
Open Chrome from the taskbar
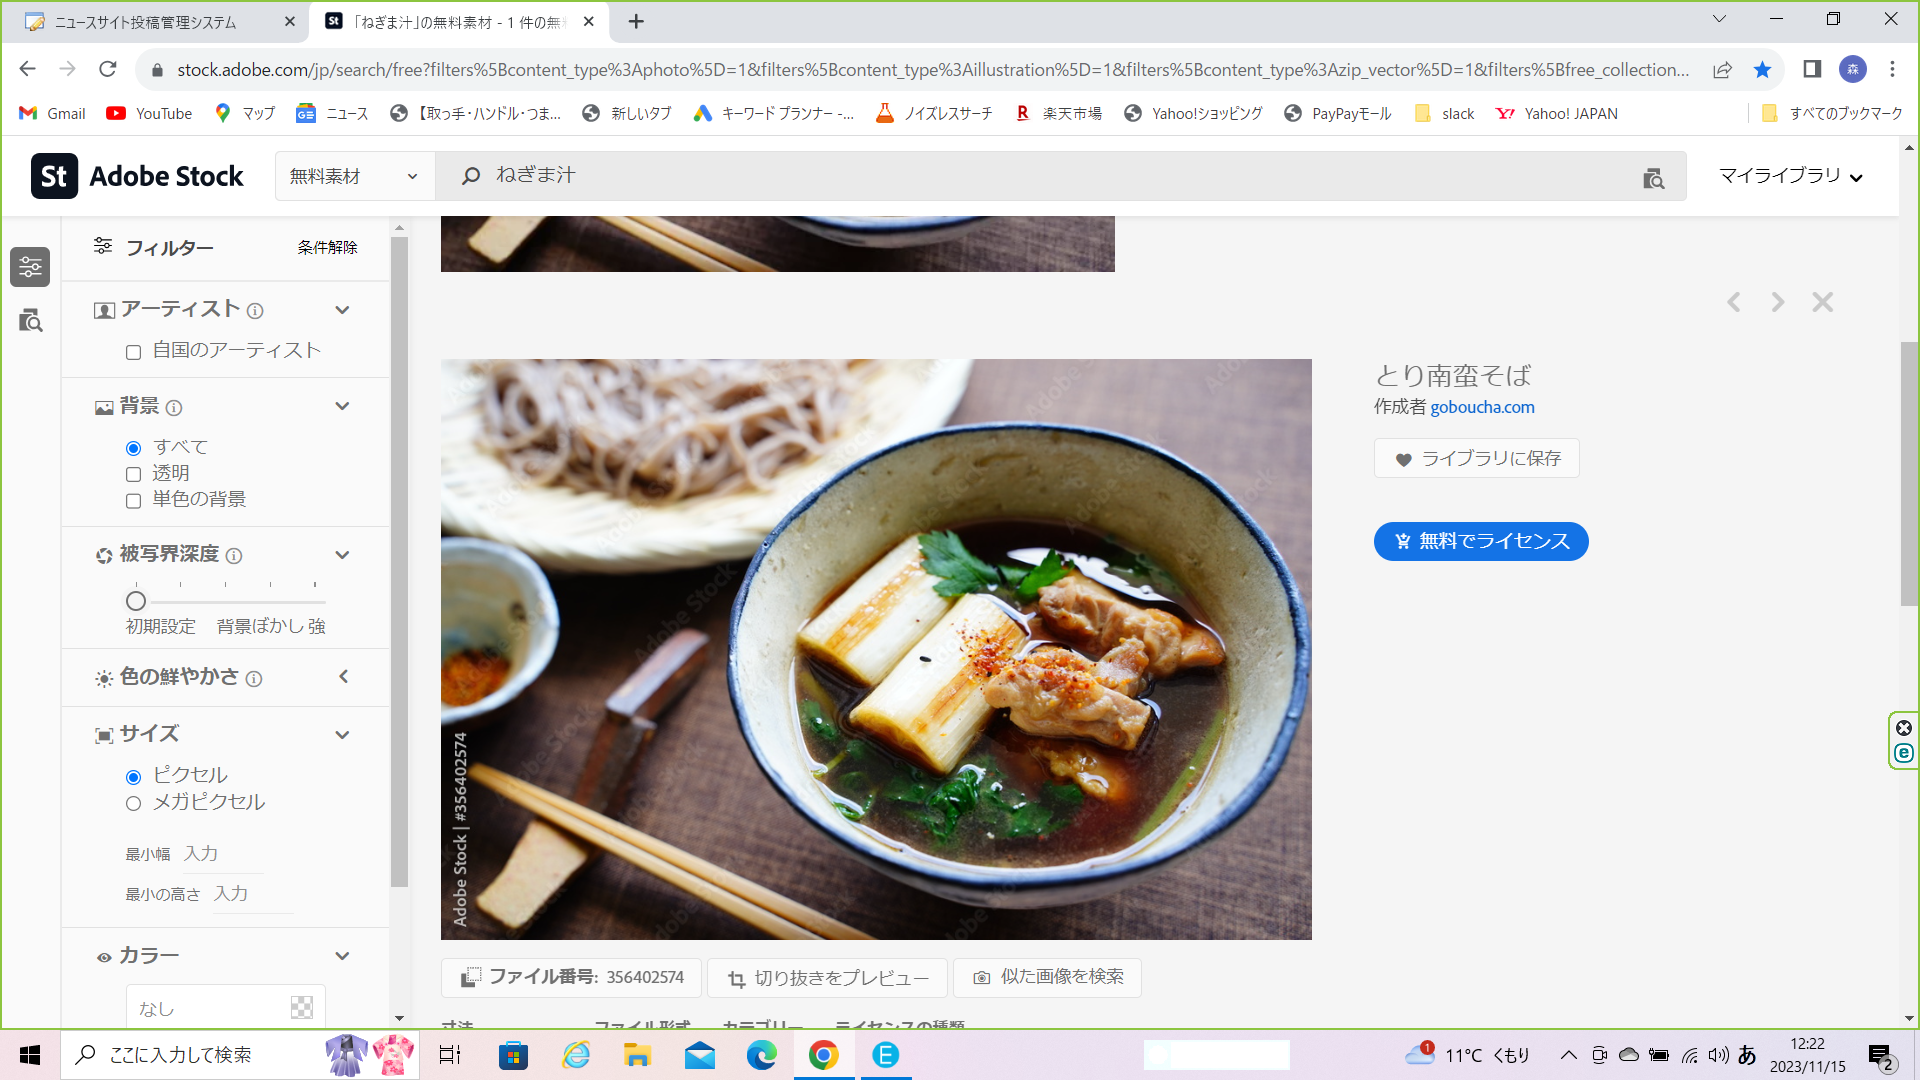pyautogui.click(x=823, y=1055)
